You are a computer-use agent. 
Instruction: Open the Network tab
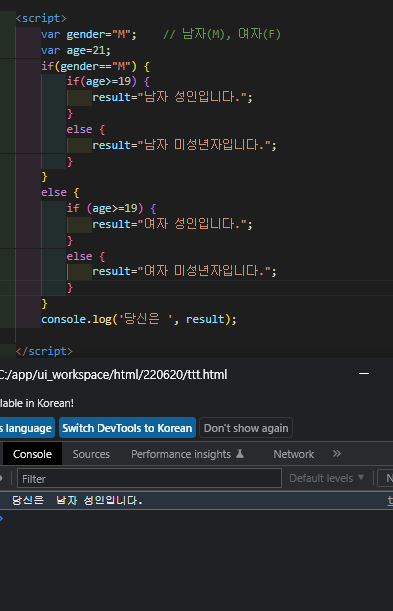pyautogui.click(x=294, y=454)
